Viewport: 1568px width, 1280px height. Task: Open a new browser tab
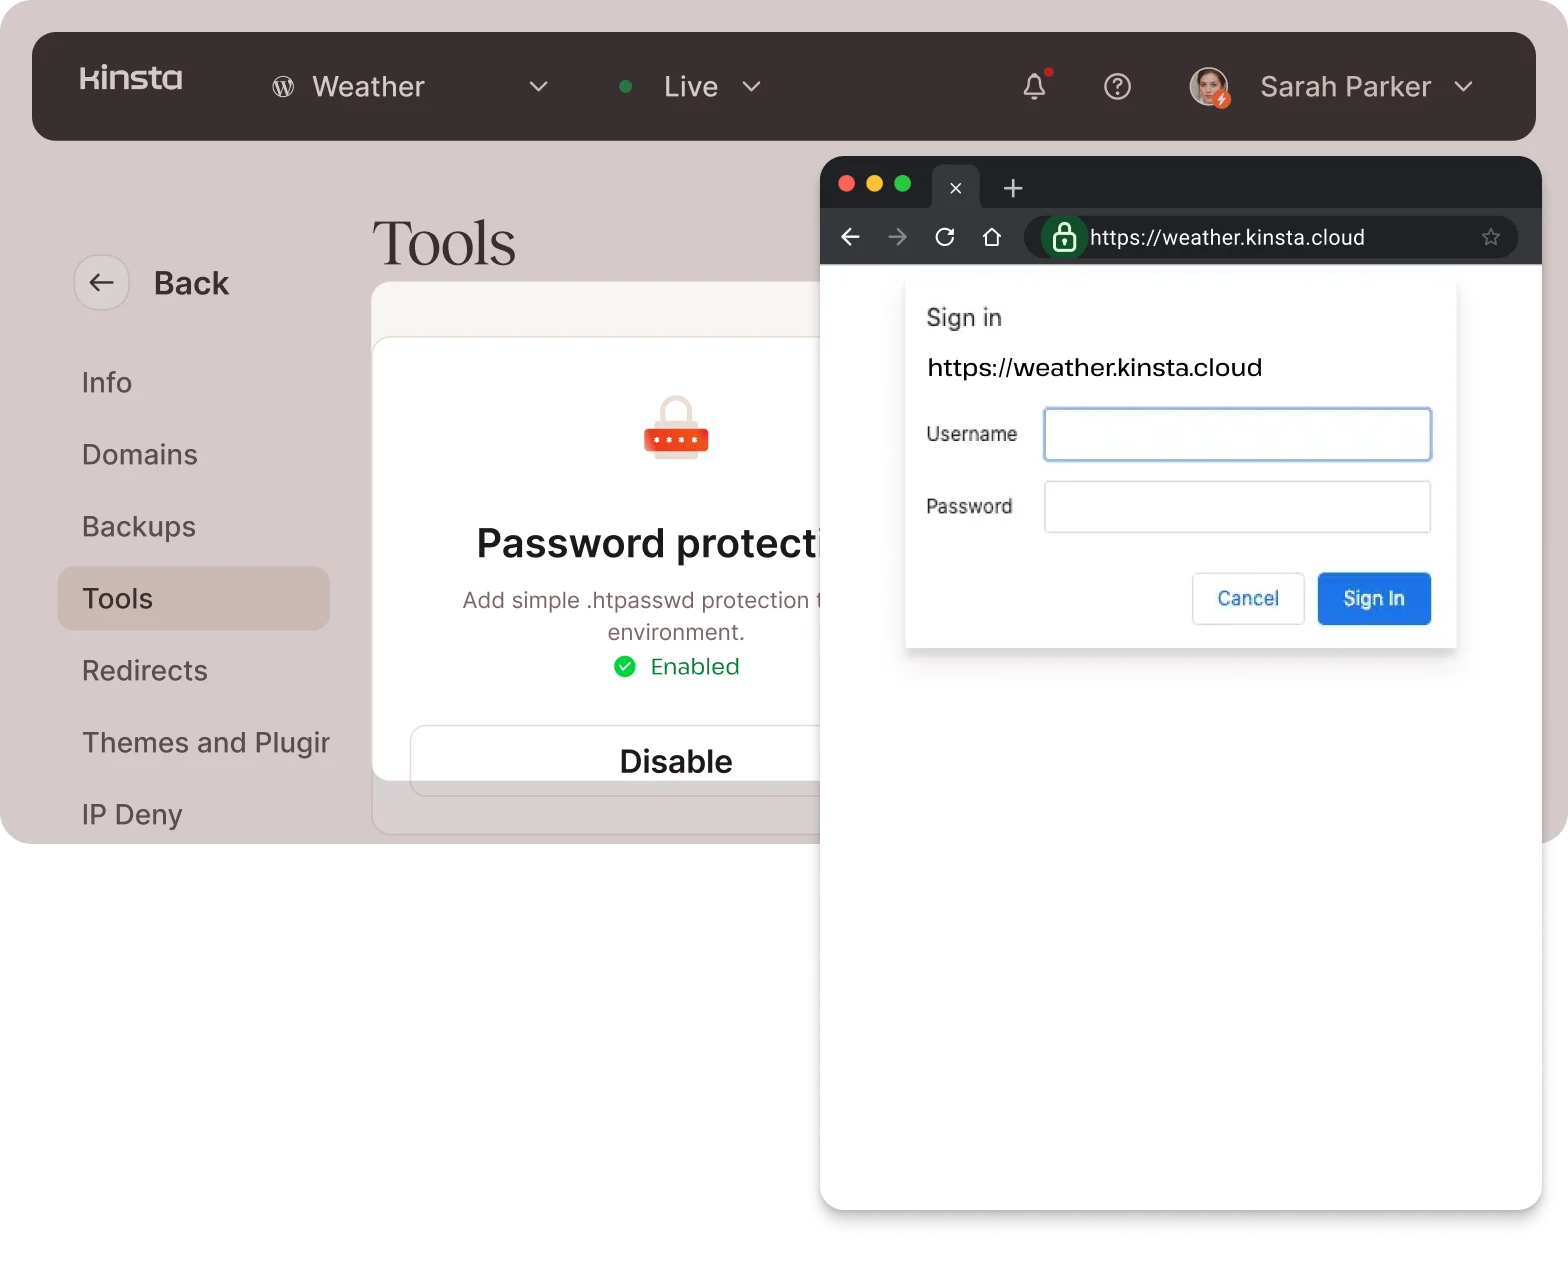(x=1013, y=188)
